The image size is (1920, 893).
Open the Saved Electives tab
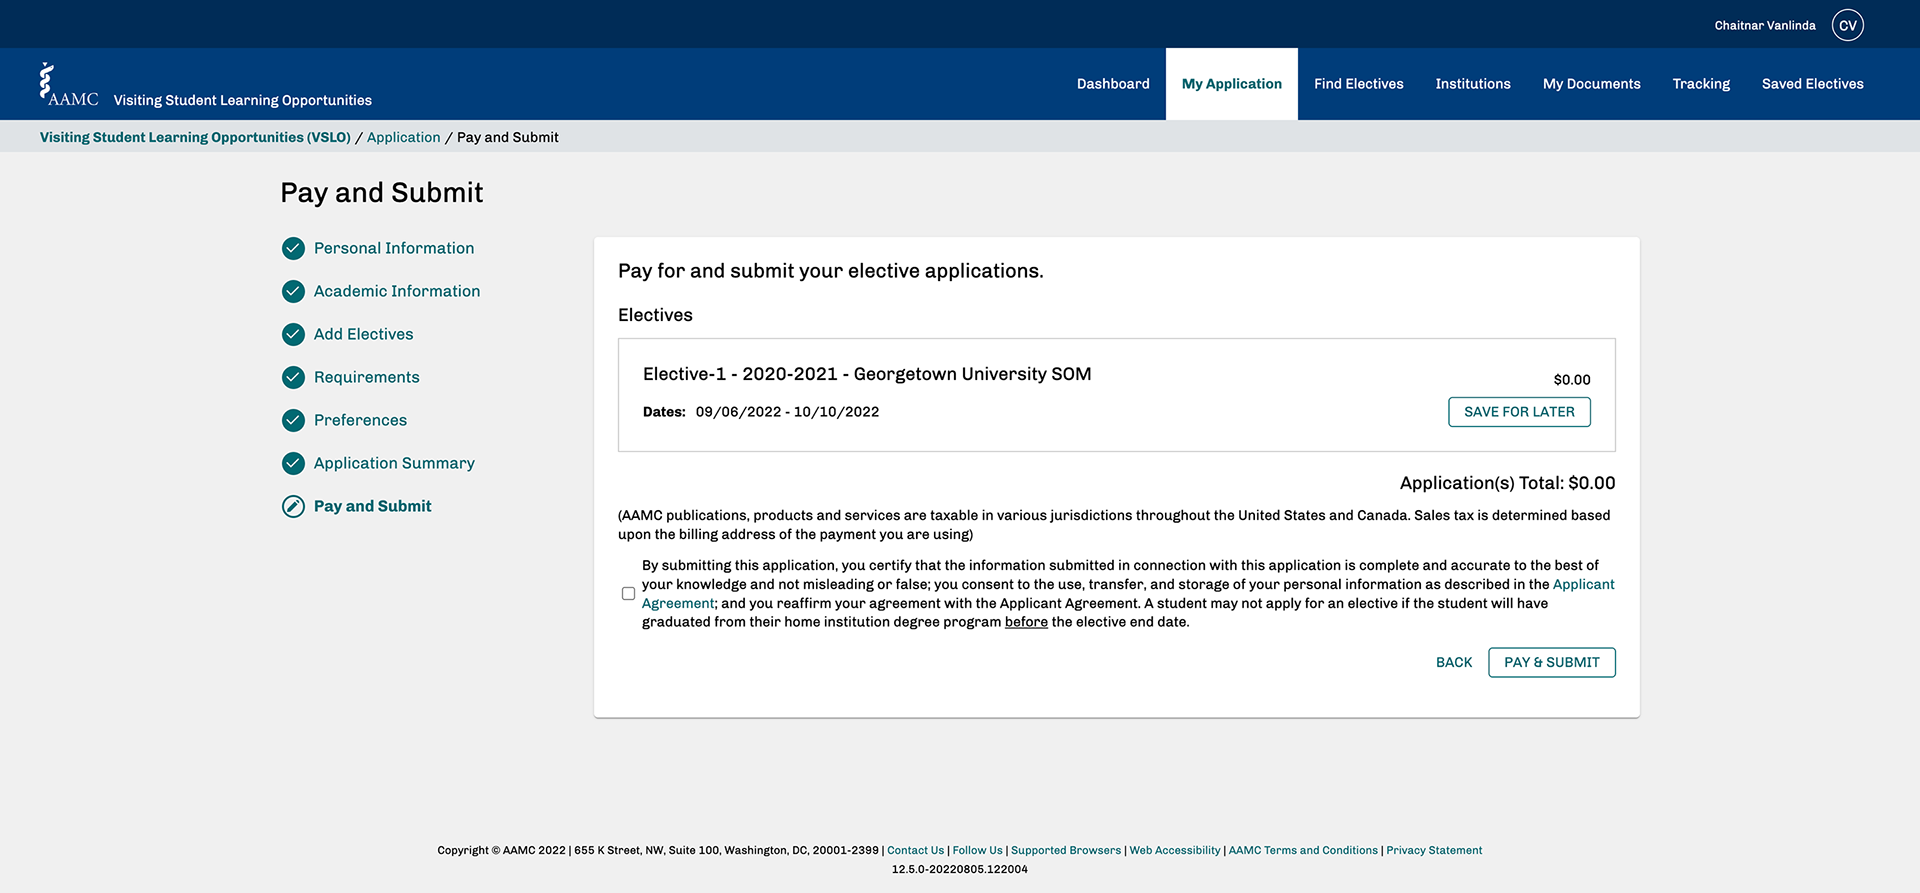point(1813,84)
